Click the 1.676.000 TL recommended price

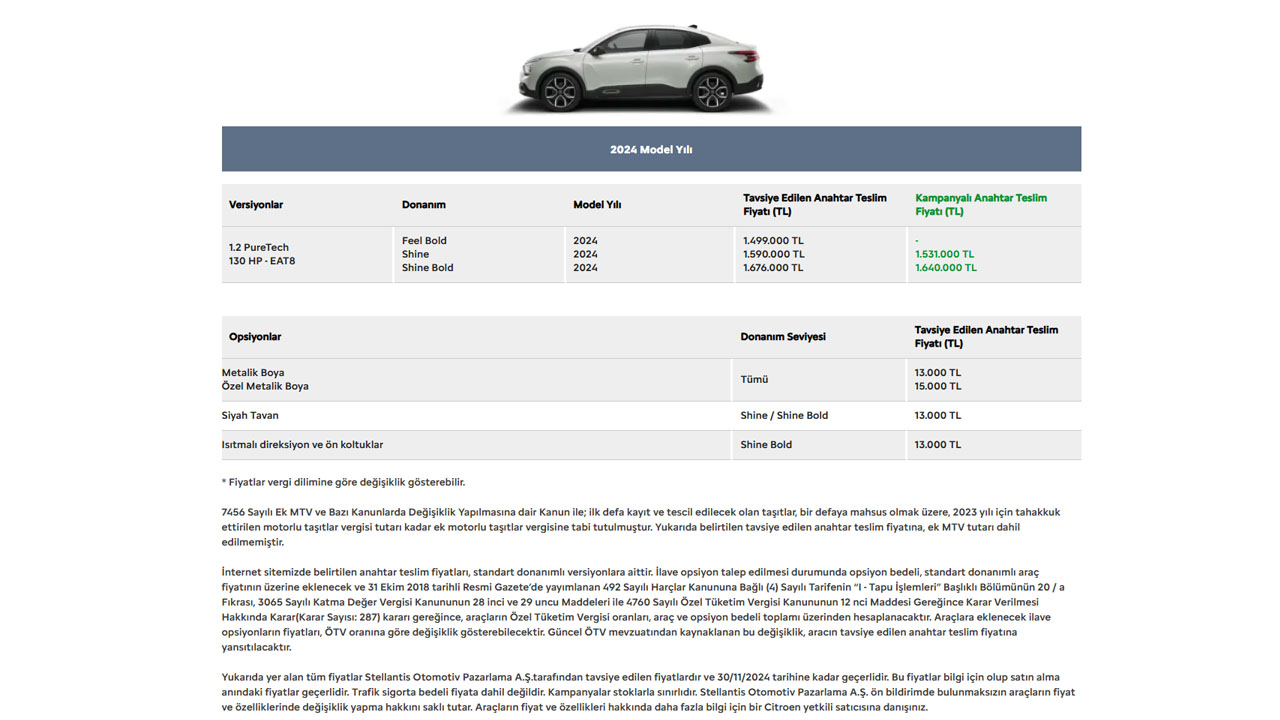coord(773,268)
